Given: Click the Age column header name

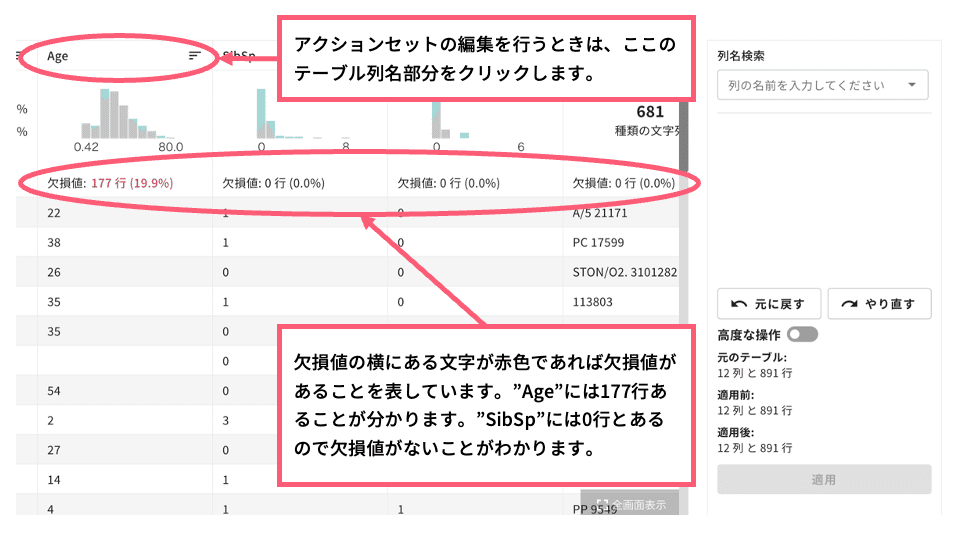Looking at the screenshot, I should point(57,56).
